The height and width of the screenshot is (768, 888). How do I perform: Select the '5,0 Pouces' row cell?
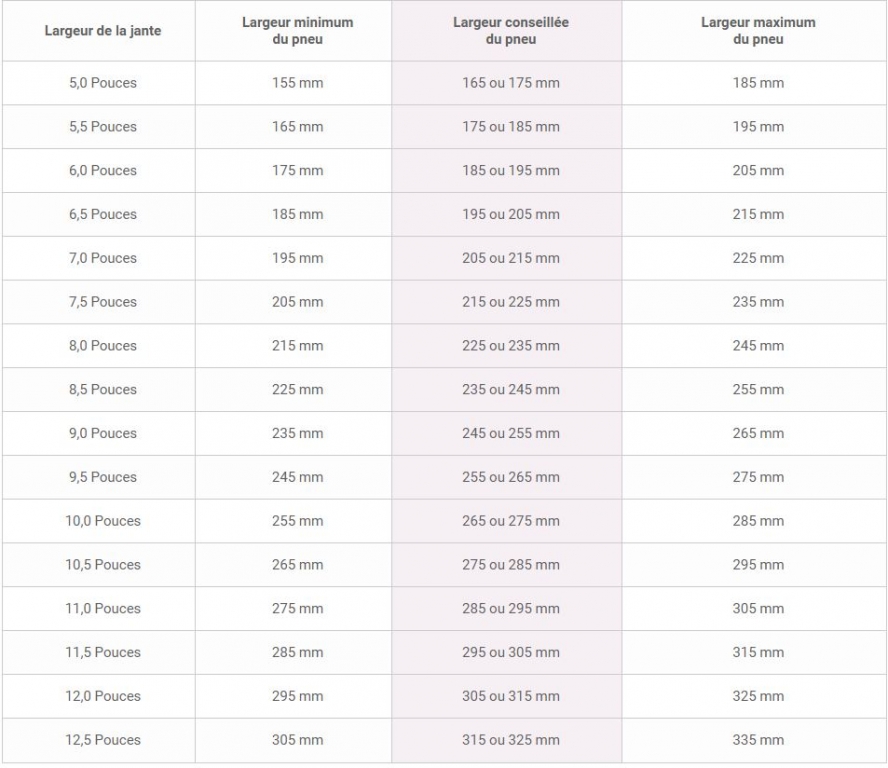click(103, 83)
